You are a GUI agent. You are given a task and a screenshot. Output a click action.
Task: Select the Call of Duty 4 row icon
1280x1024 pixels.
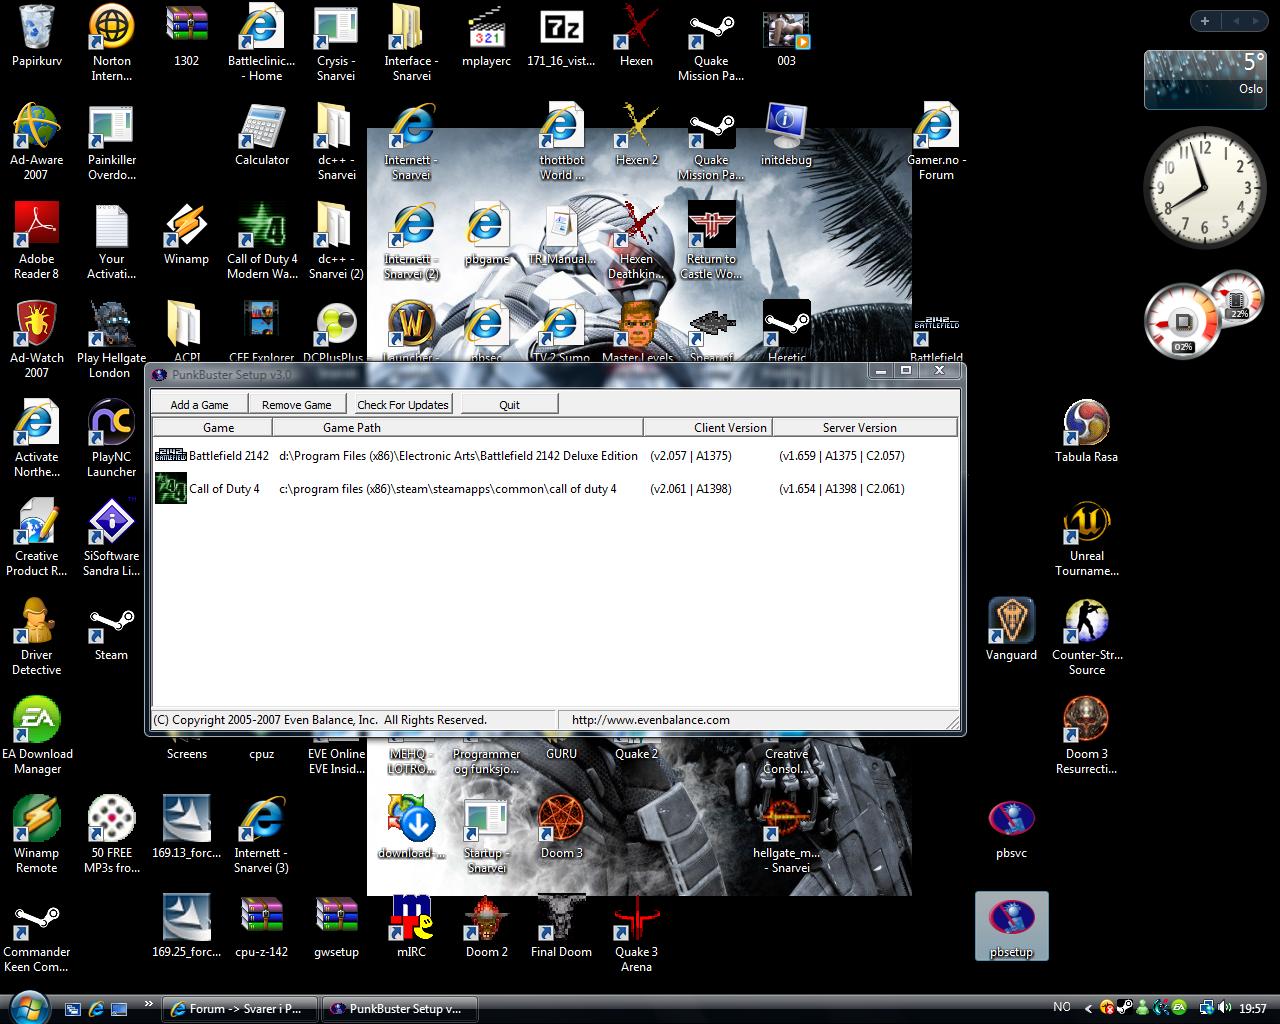pos(171,488)
